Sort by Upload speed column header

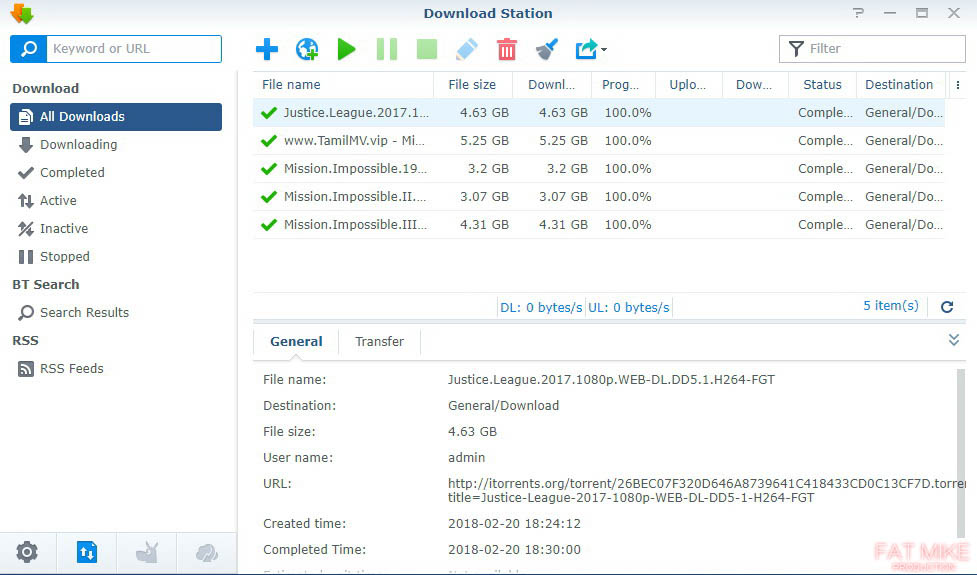(x=688, y=85)
